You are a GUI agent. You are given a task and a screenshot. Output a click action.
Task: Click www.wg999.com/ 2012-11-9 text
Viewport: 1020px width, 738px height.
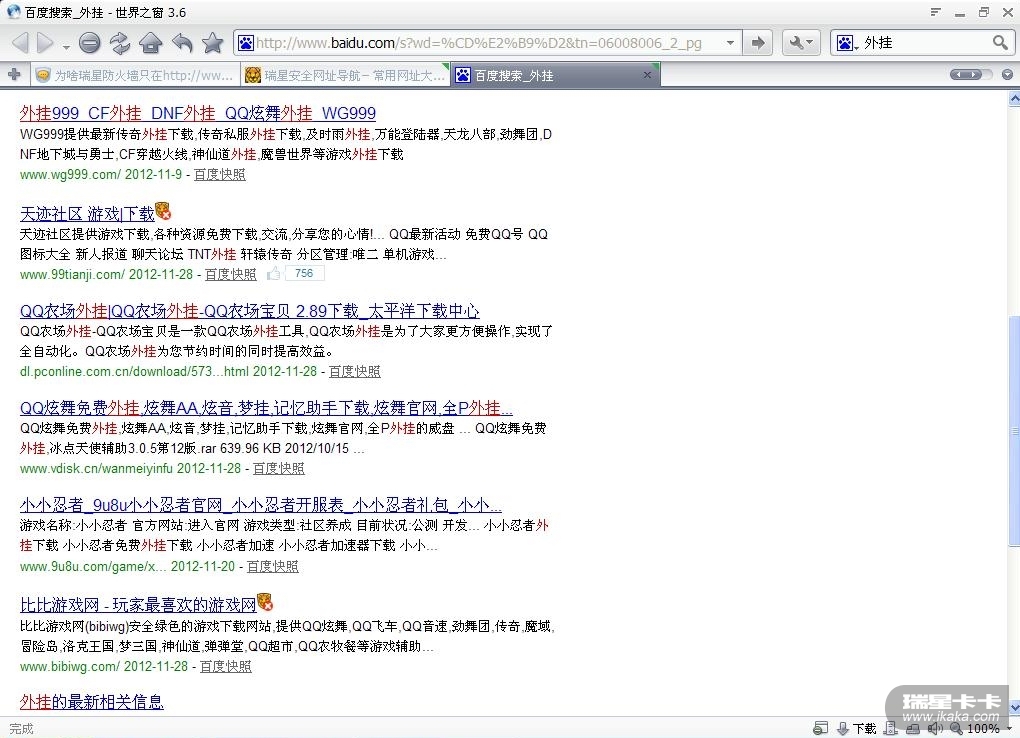pos(101,174)
